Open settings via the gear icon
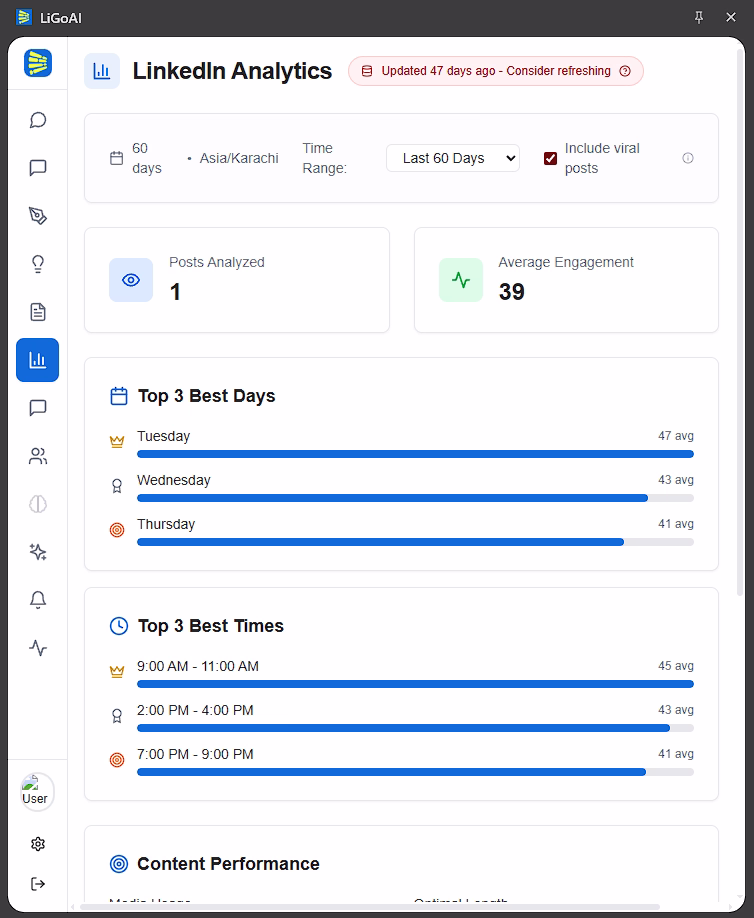Image resolution: width=754 pixels, height=918 pixels. [38, 844]
